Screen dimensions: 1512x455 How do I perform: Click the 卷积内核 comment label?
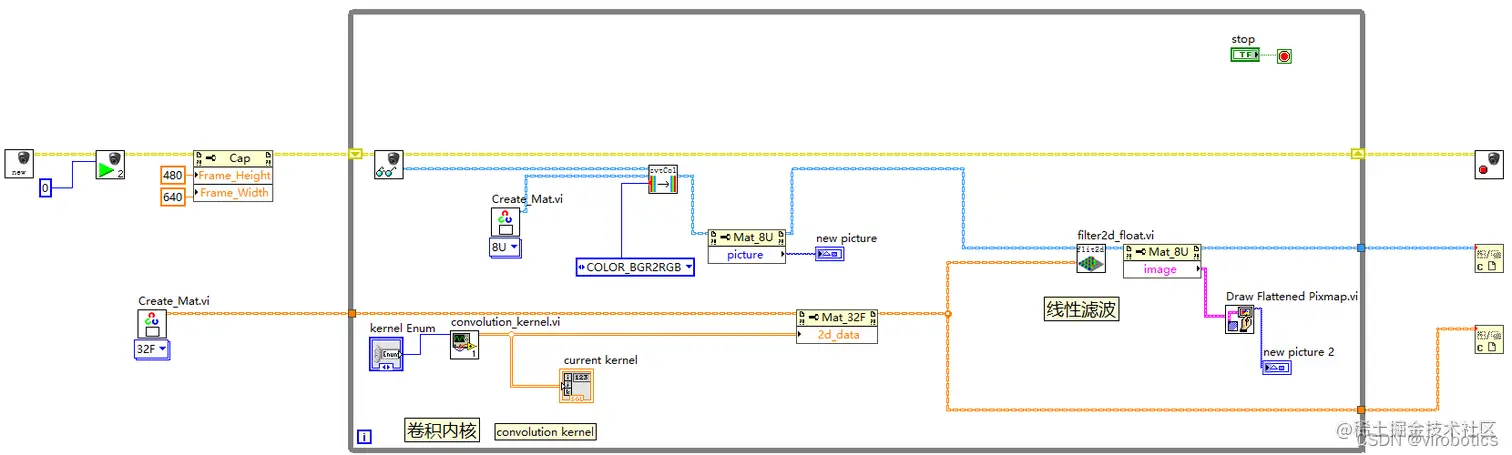click(x=442, y=431)
